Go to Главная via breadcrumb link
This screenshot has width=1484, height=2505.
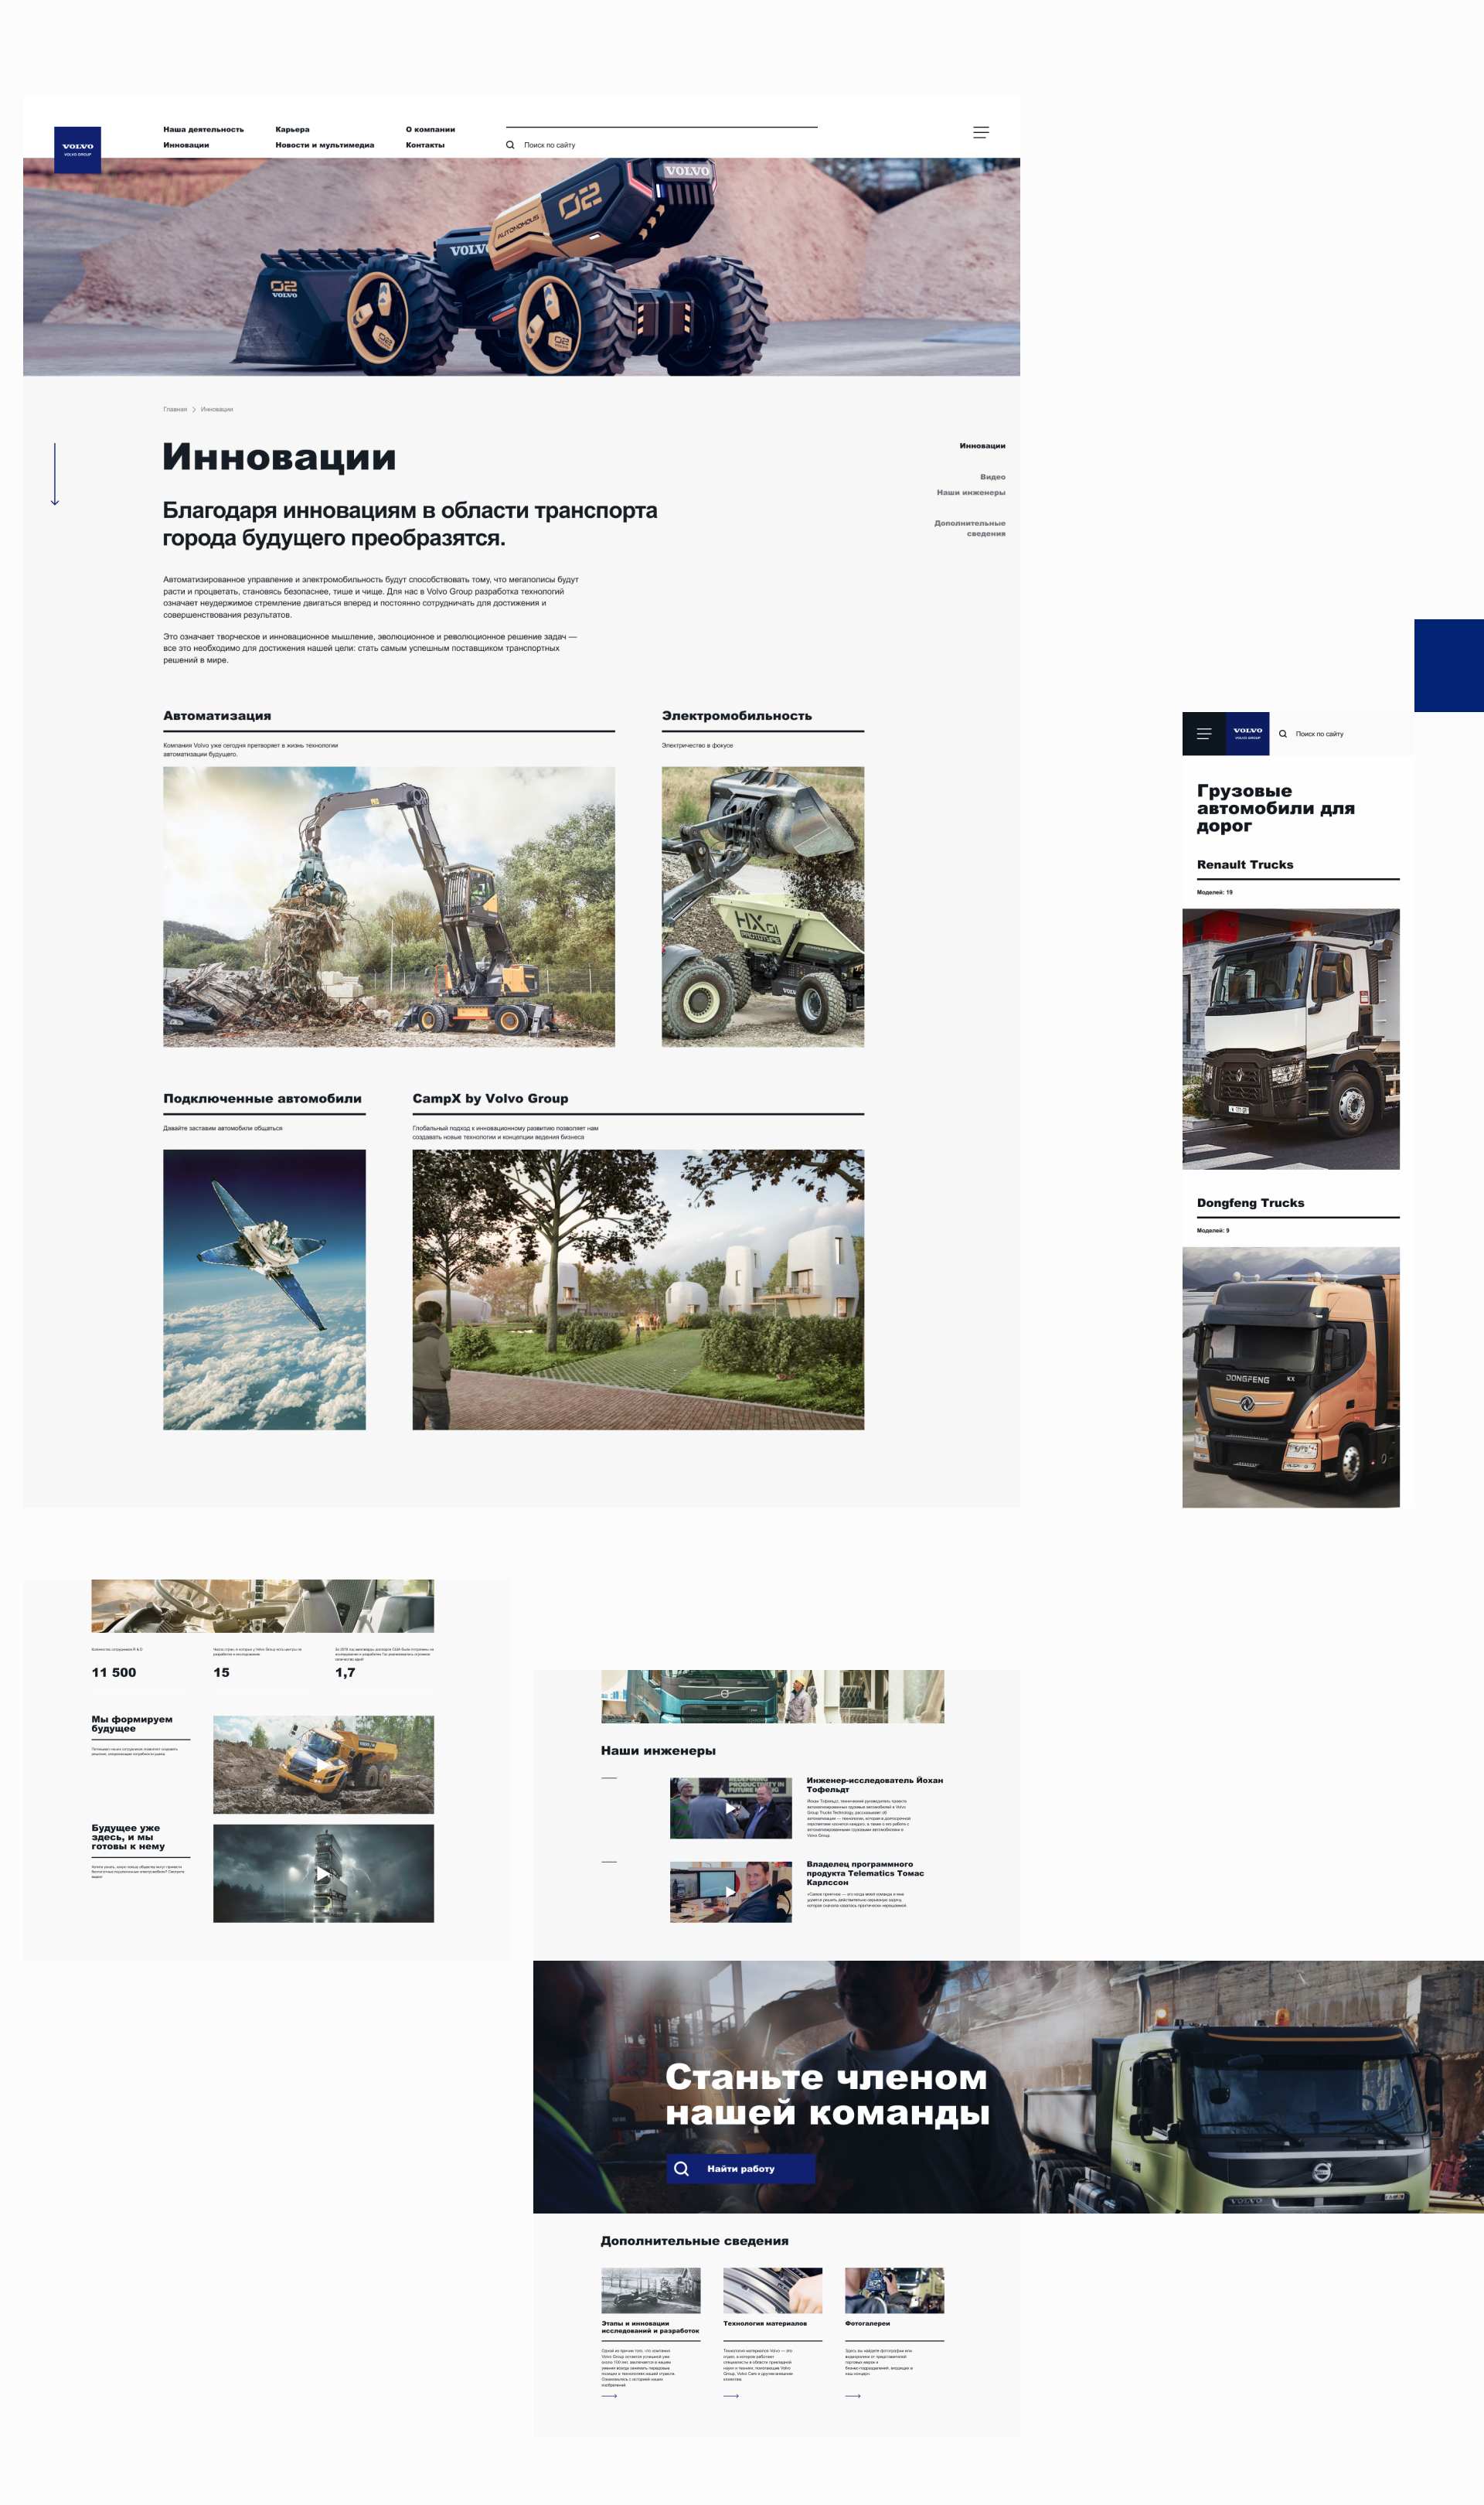pyautogui.click(x=175, y=409)
